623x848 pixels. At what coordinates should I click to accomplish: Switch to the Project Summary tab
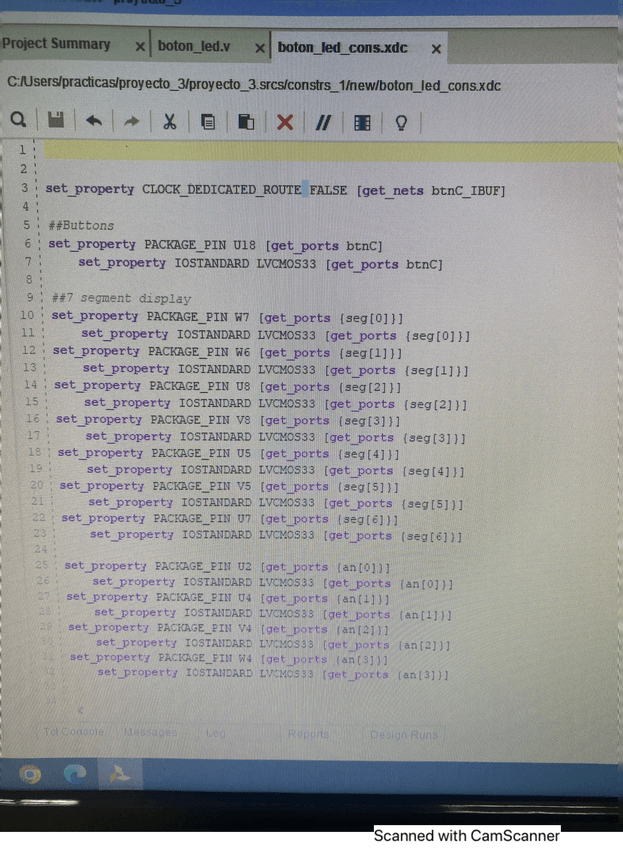click(56, 45)
